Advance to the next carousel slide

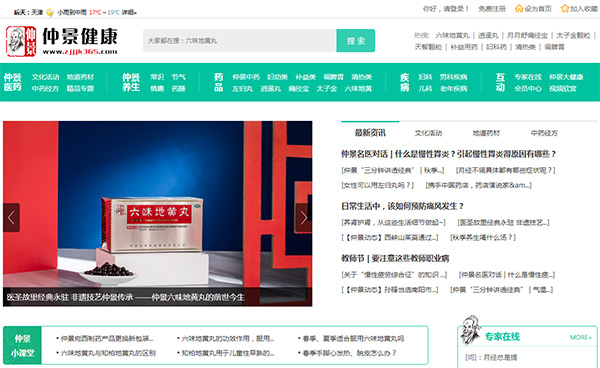303,218
